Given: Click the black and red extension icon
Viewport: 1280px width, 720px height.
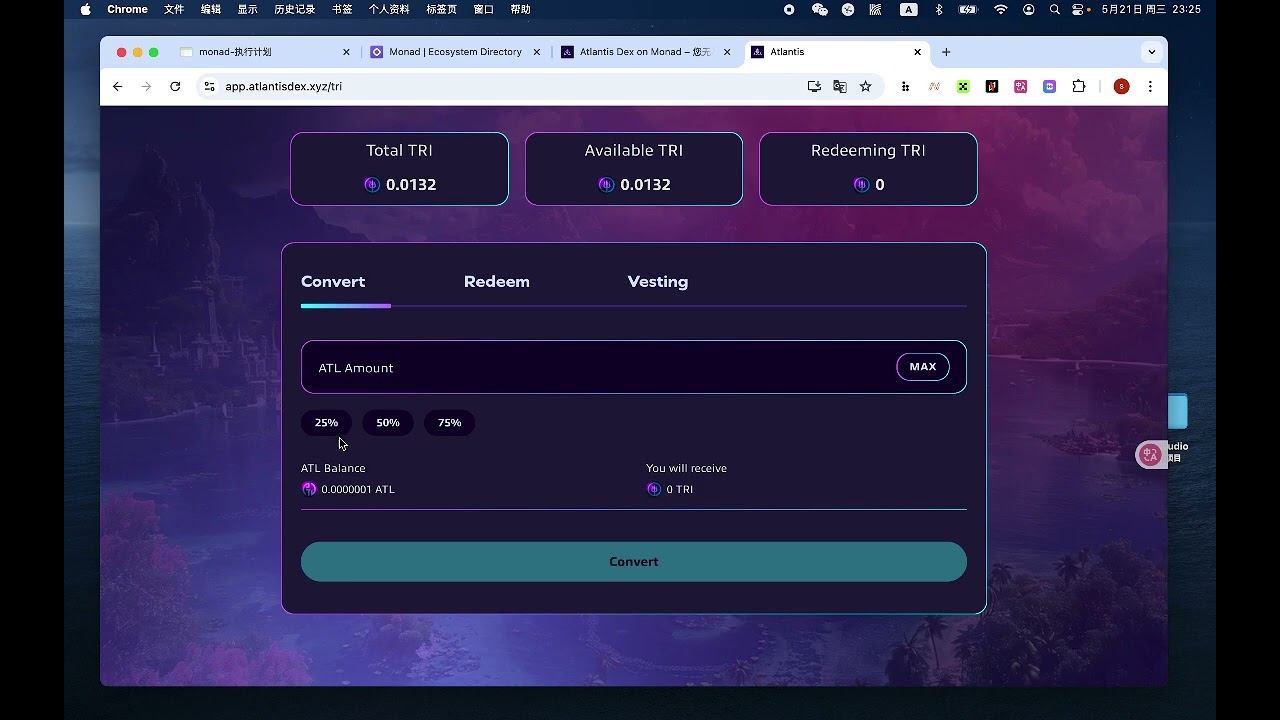Looking at the screenshot, I should pyautogui.click(x=992, y=87).
